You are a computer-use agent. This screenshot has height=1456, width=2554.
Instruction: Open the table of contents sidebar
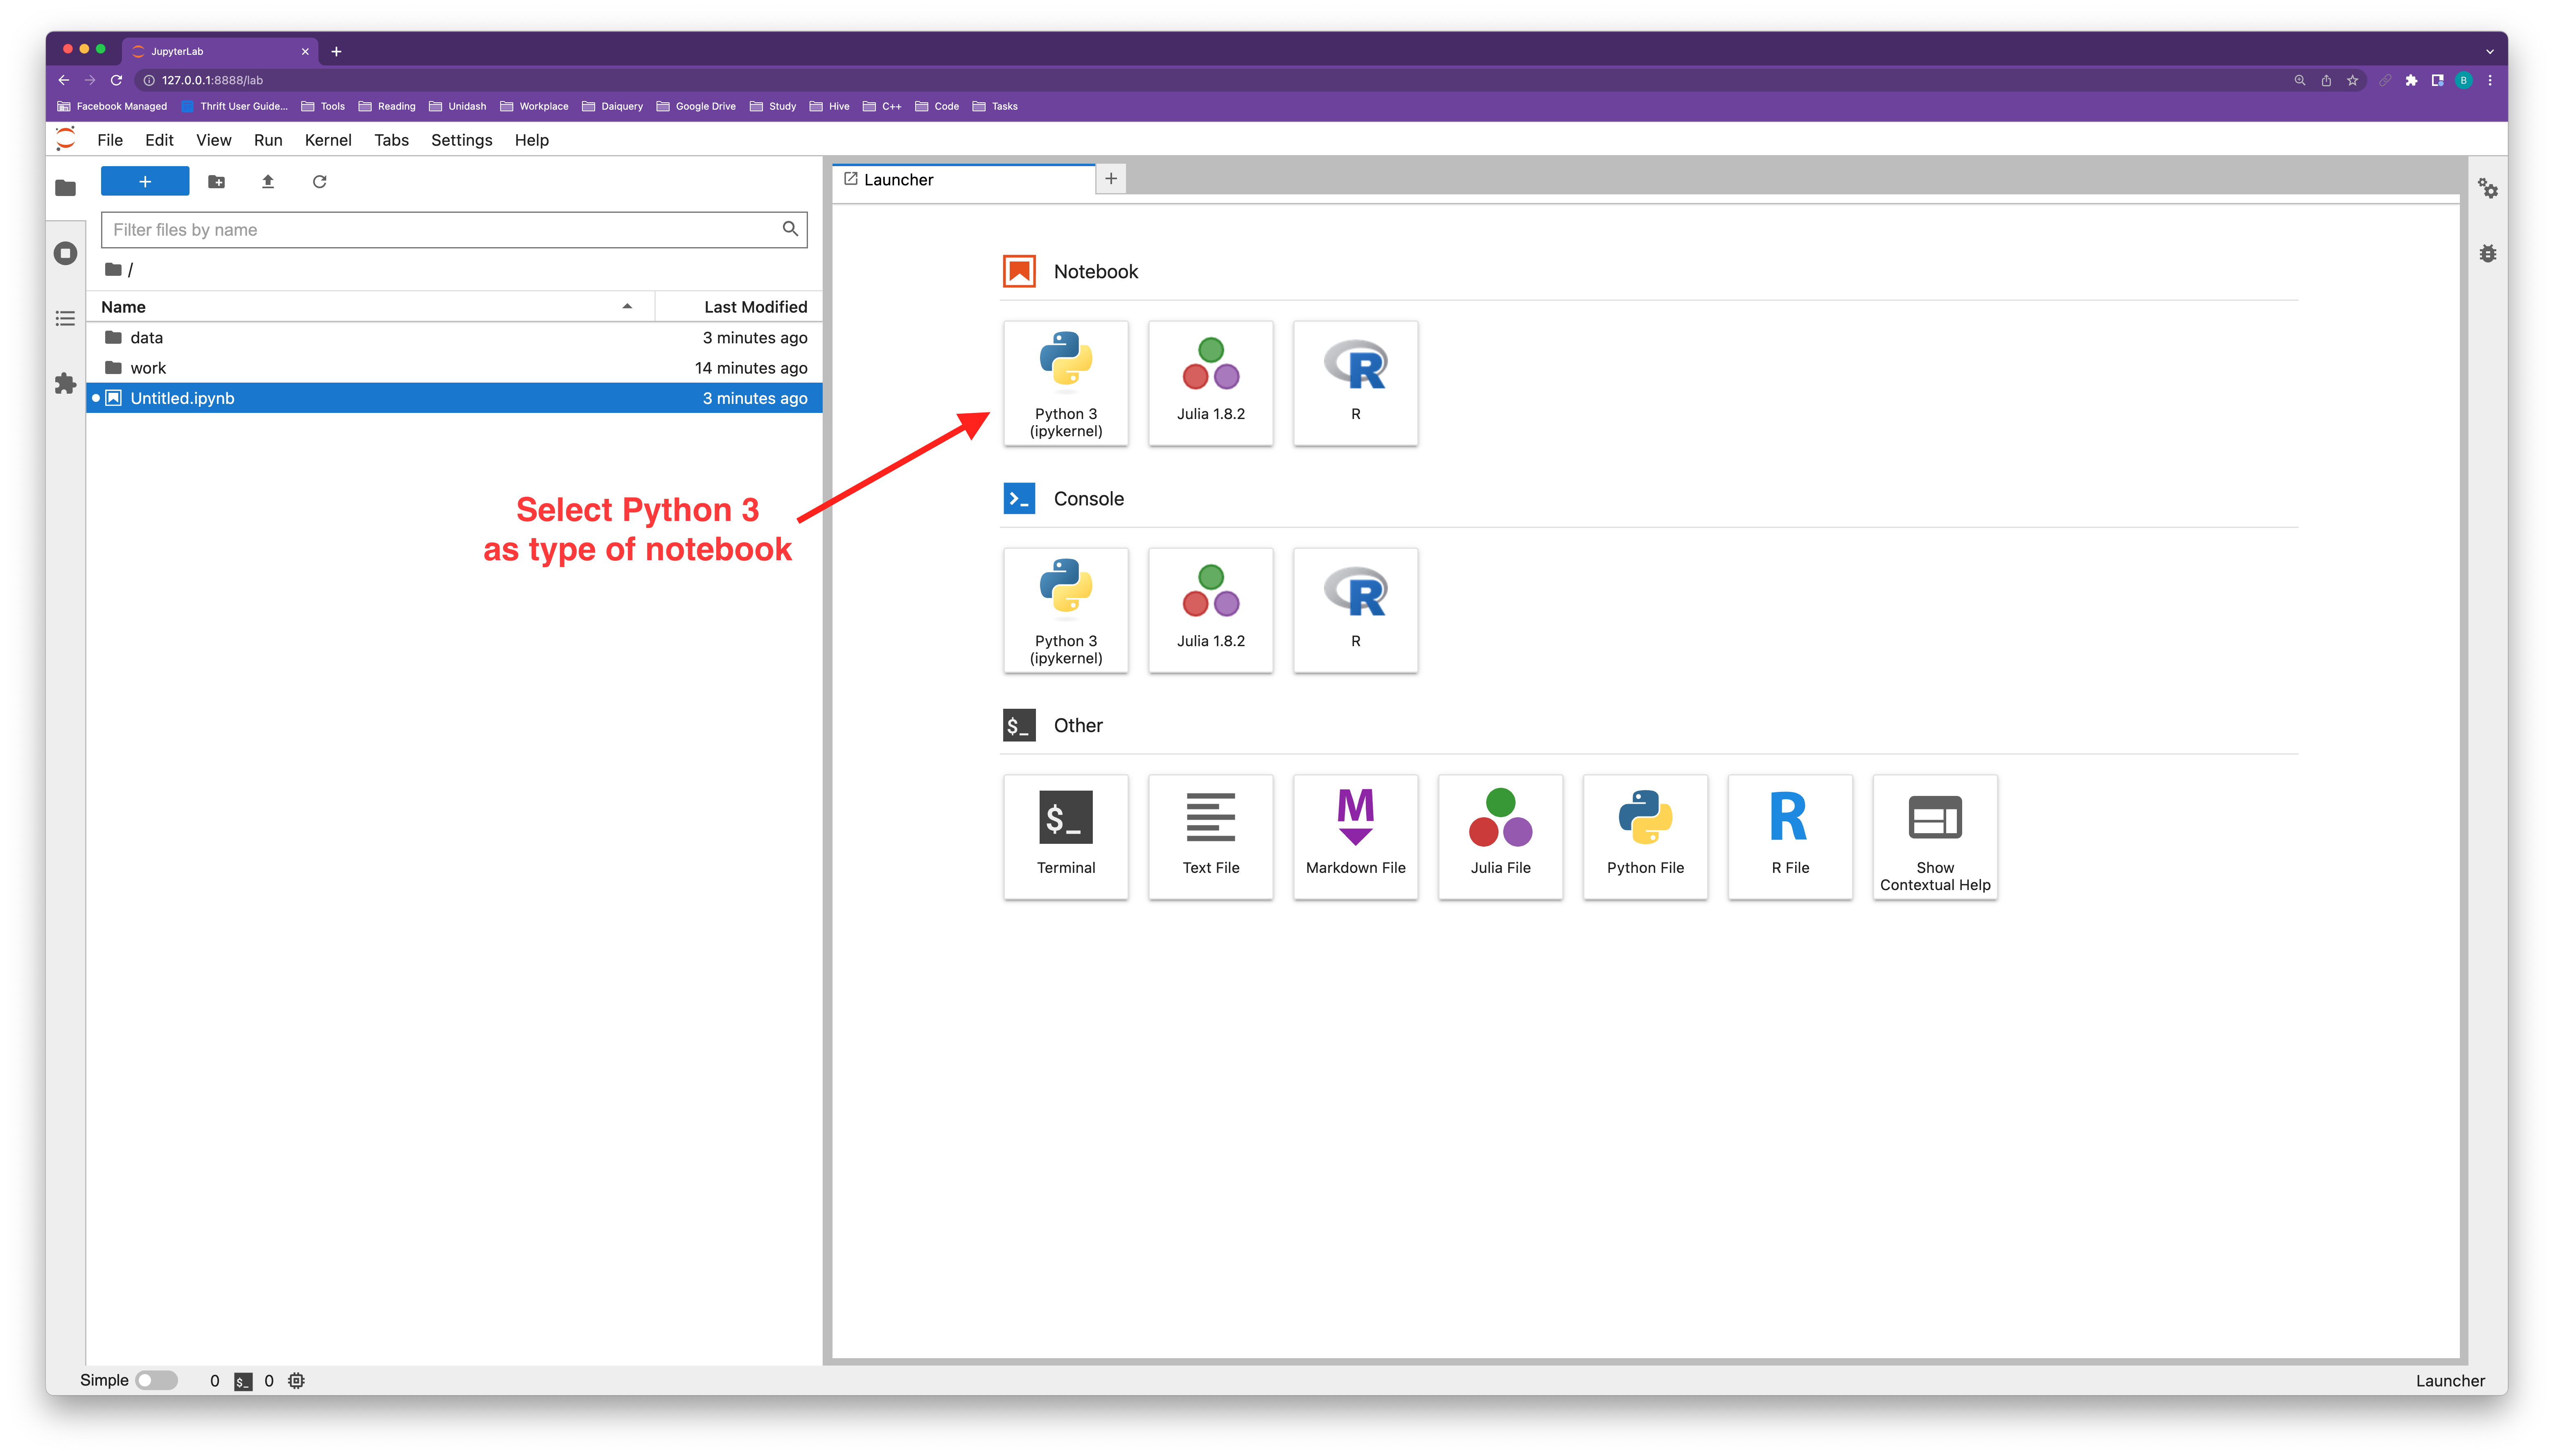(66, 318)
